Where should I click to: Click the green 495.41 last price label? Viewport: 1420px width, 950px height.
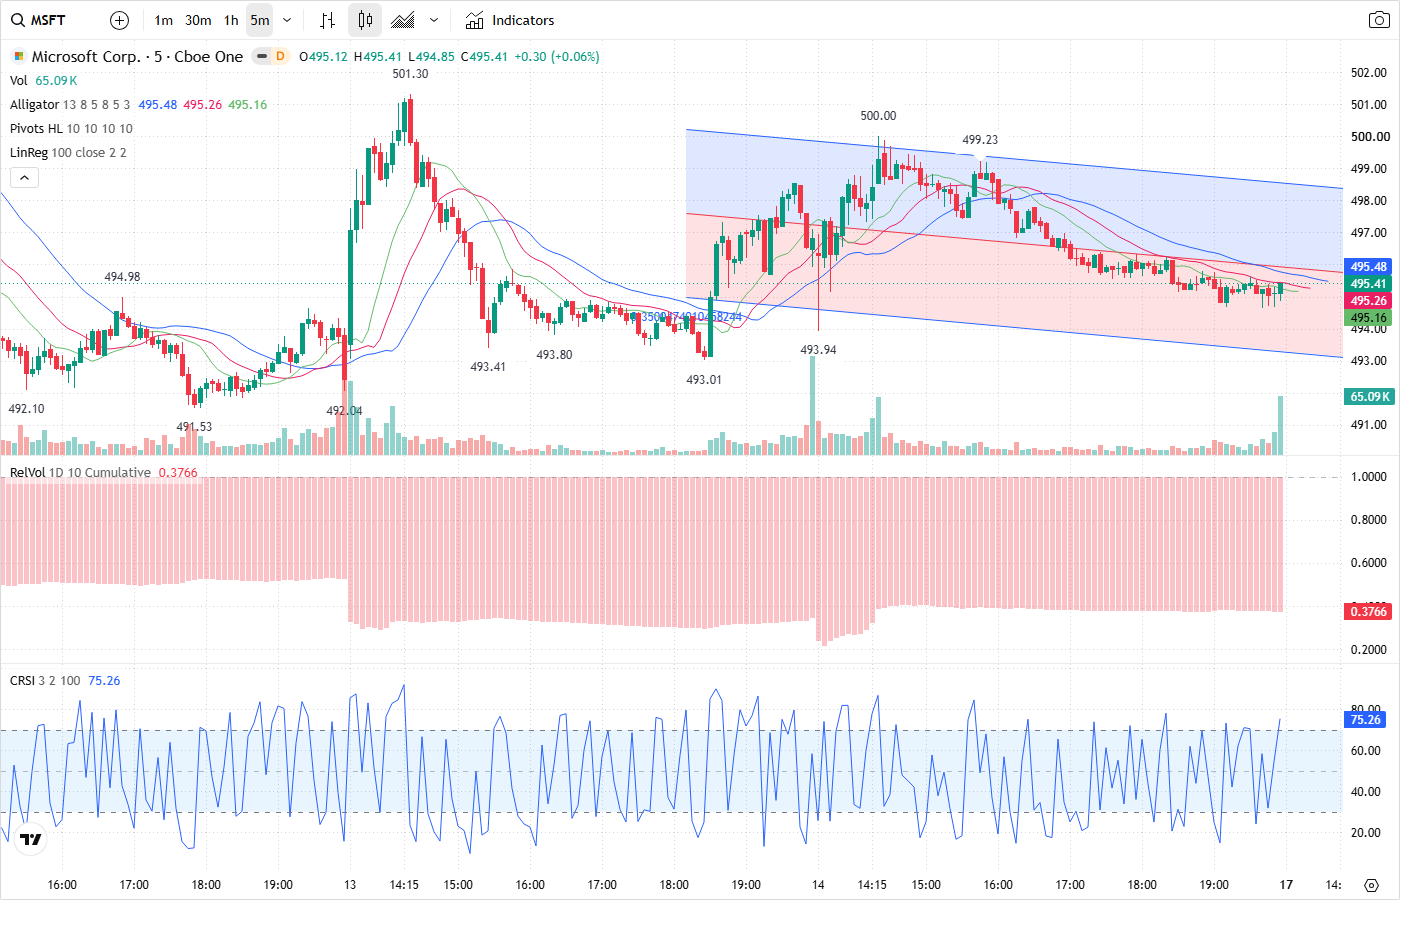click(1369, 284)
